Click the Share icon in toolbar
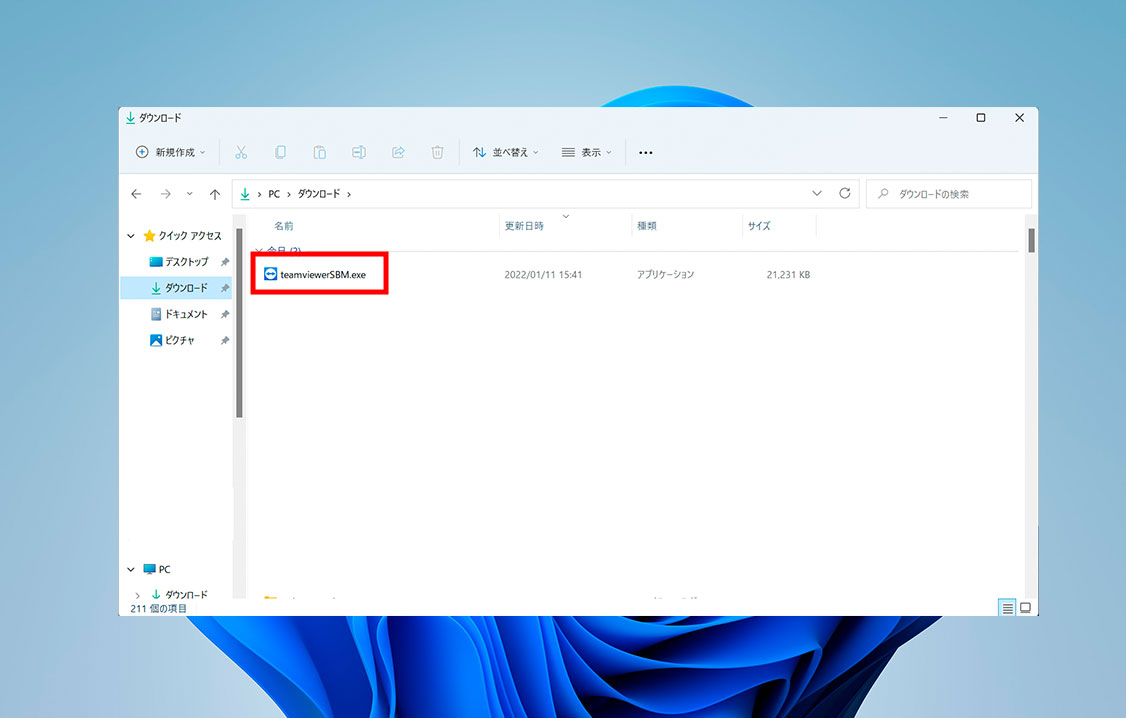 (x=398, y=152)
